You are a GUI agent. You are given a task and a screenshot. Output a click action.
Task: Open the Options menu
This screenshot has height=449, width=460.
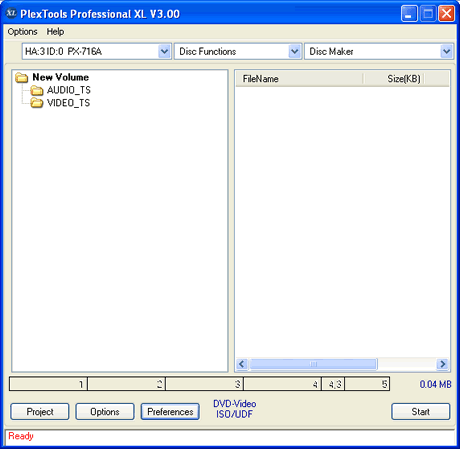[22, 32]
